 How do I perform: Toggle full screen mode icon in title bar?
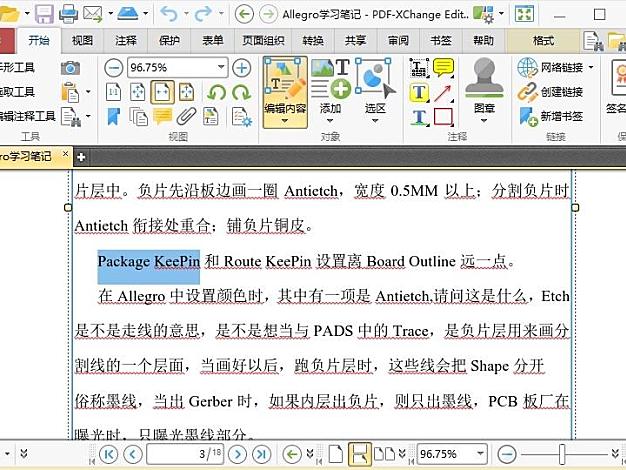coord(524,14)
